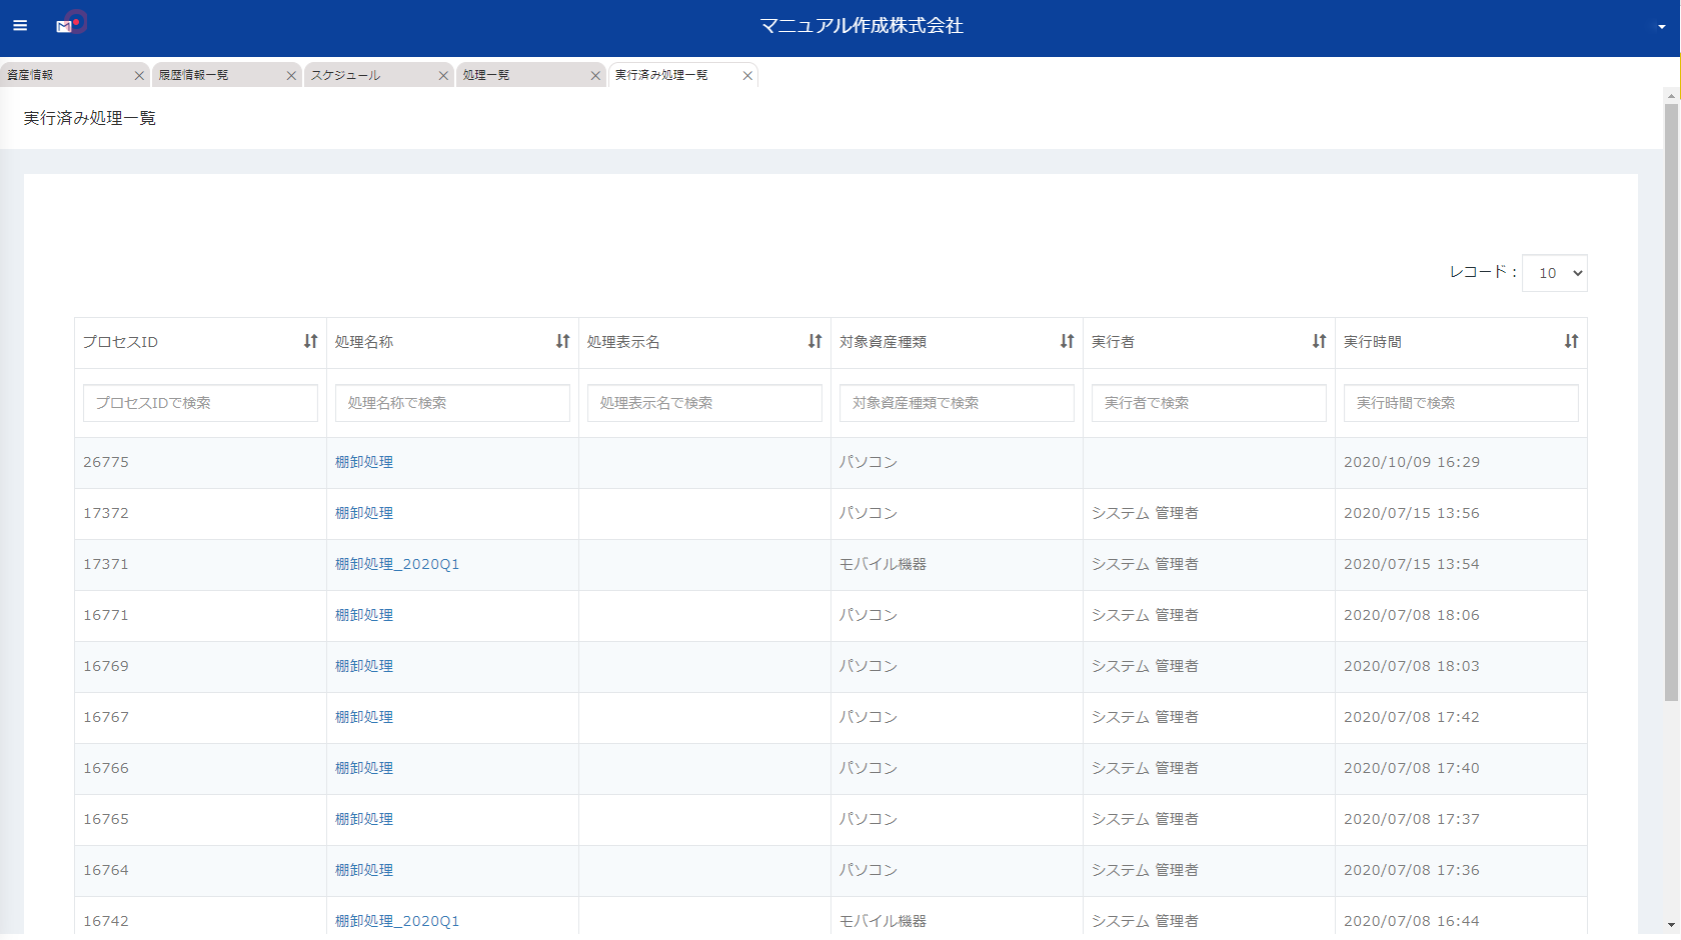Close the 資産情報 tab

tap(139, 76)
